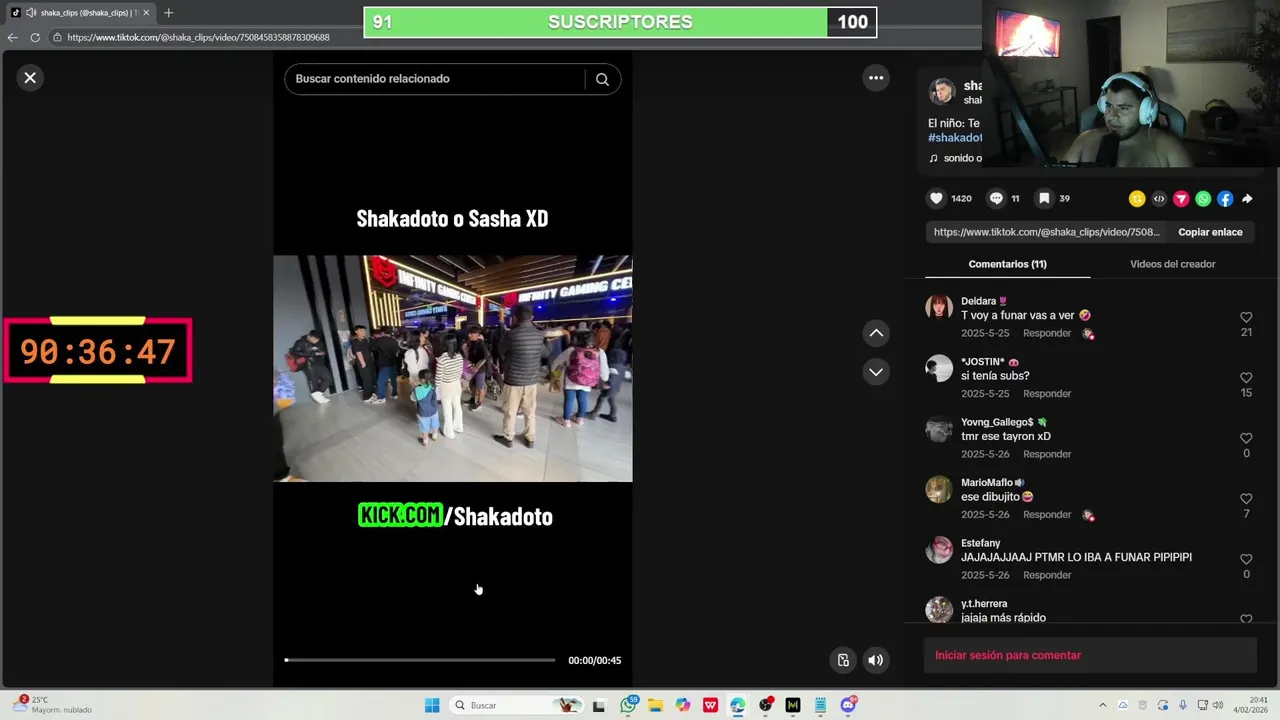Open WhatsApp from the taskbar
The image size is (1280, 720).
click(x=628, y=705)
